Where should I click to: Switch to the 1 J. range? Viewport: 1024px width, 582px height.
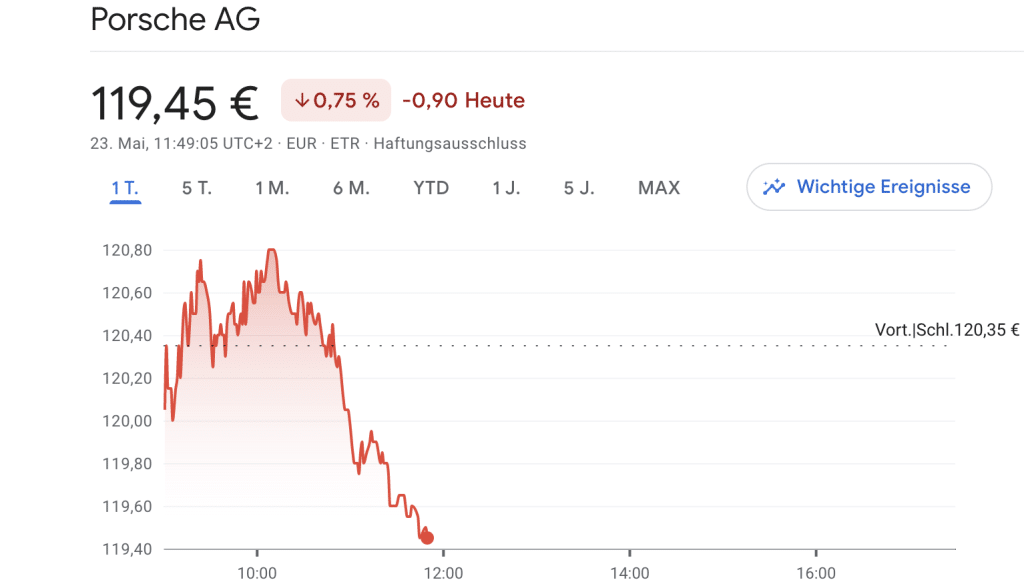tap(506, 188)
